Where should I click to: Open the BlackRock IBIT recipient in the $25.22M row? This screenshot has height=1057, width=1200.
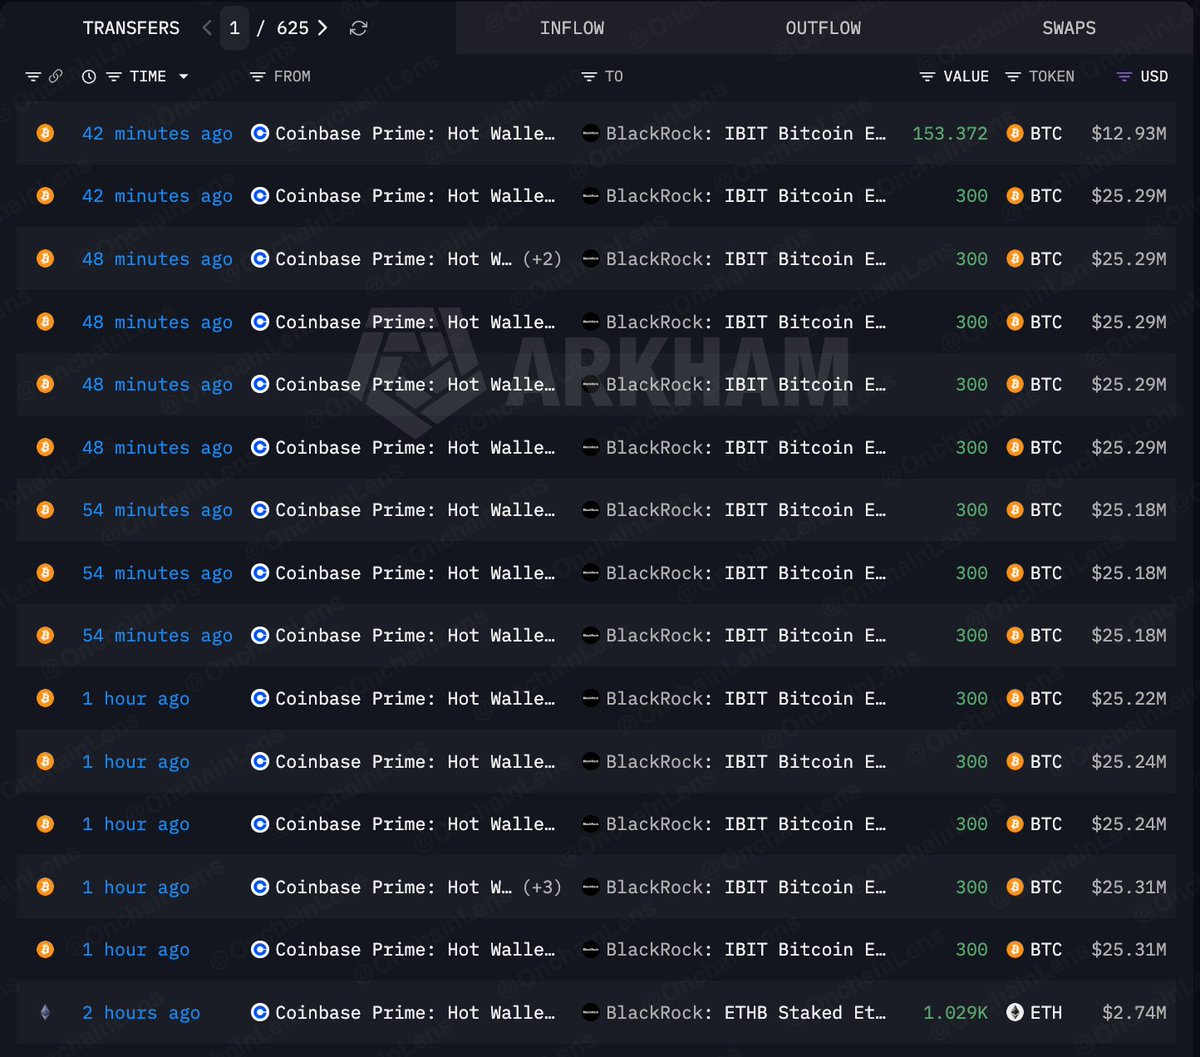[746, 698]
